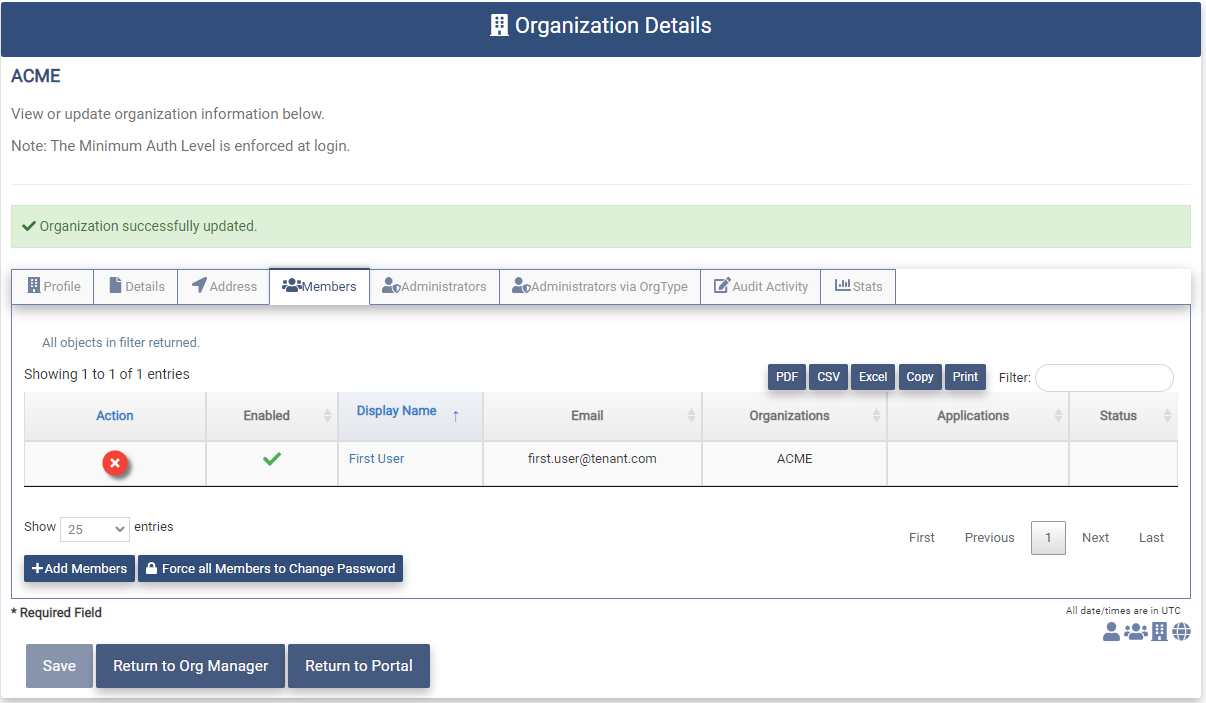Click the building icon at bottom right
The image size is (1206, 703).
(1160, 632)
